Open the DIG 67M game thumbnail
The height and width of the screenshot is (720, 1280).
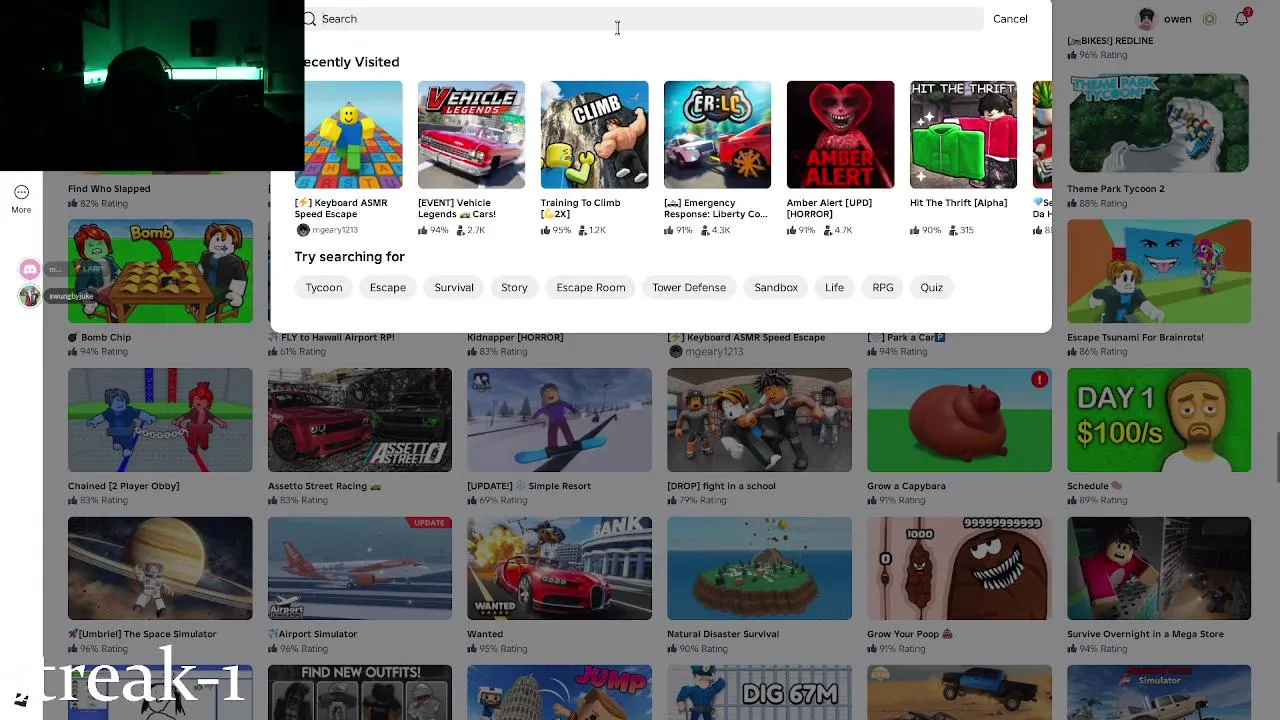(x=759, y=692)
